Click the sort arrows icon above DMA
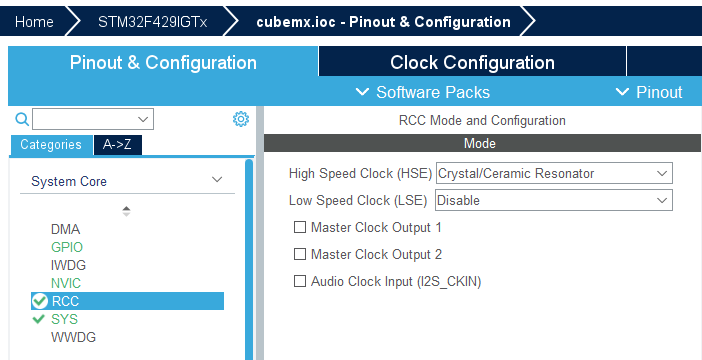702x360 pixels. pyautogui.click(x=127, y=211)
